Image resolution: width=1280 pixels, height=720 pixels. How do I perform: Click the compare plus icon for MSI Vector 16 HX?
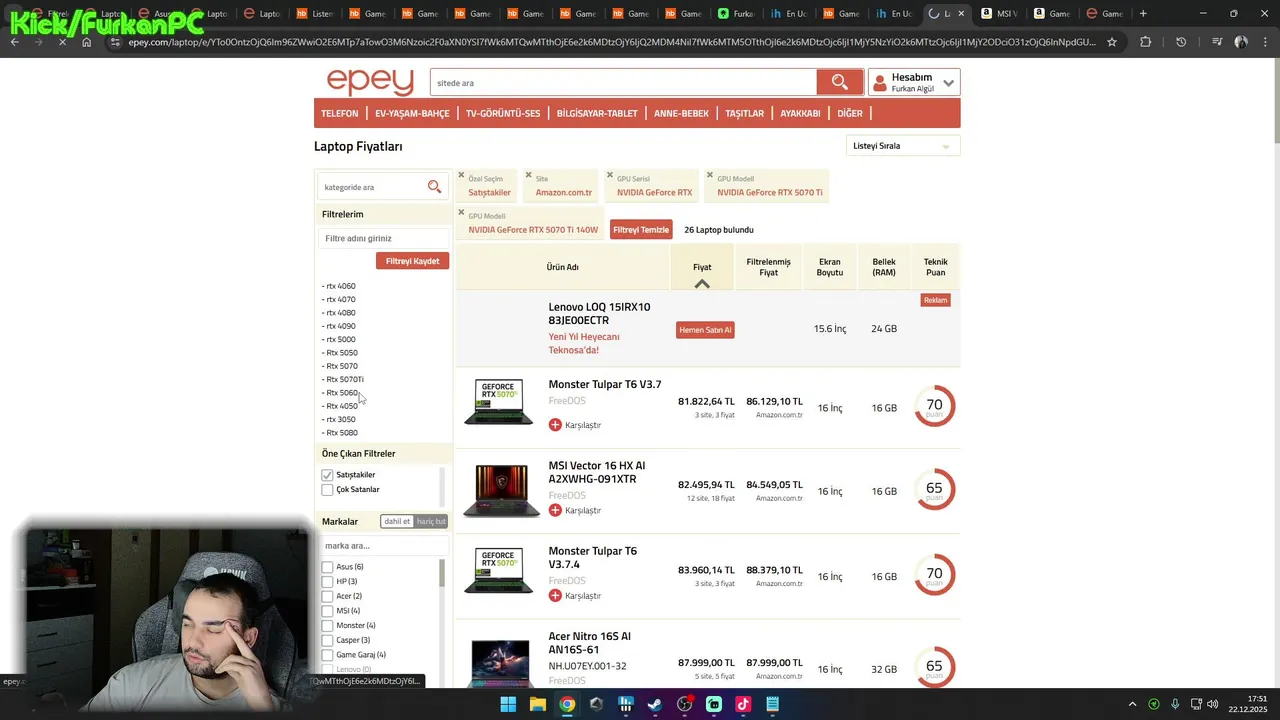[x=555, y=510]
